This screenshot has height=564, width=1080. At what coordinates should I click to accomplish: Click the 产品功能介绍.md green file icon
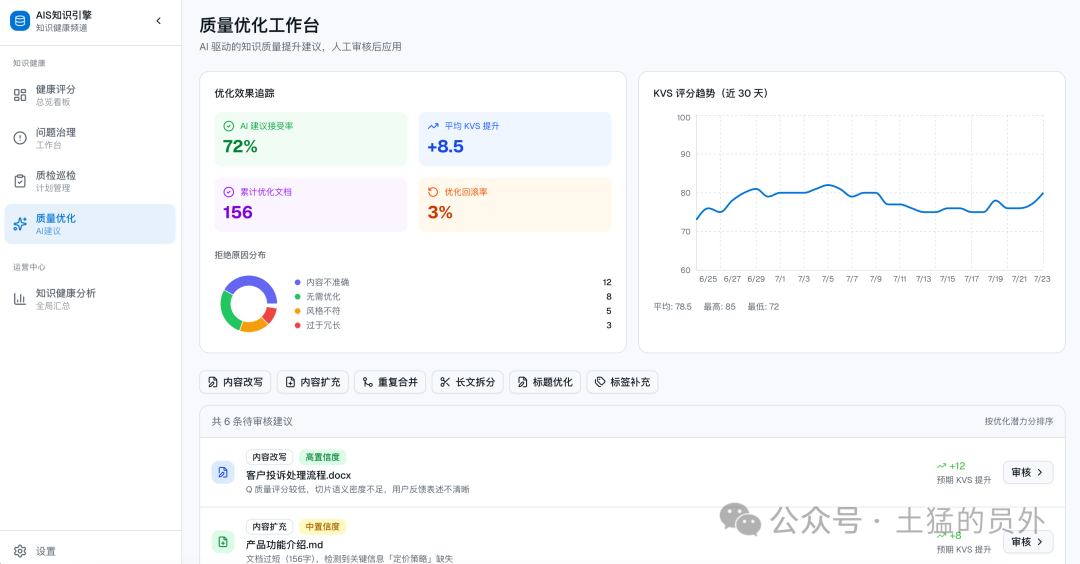(x=222, y=542)
